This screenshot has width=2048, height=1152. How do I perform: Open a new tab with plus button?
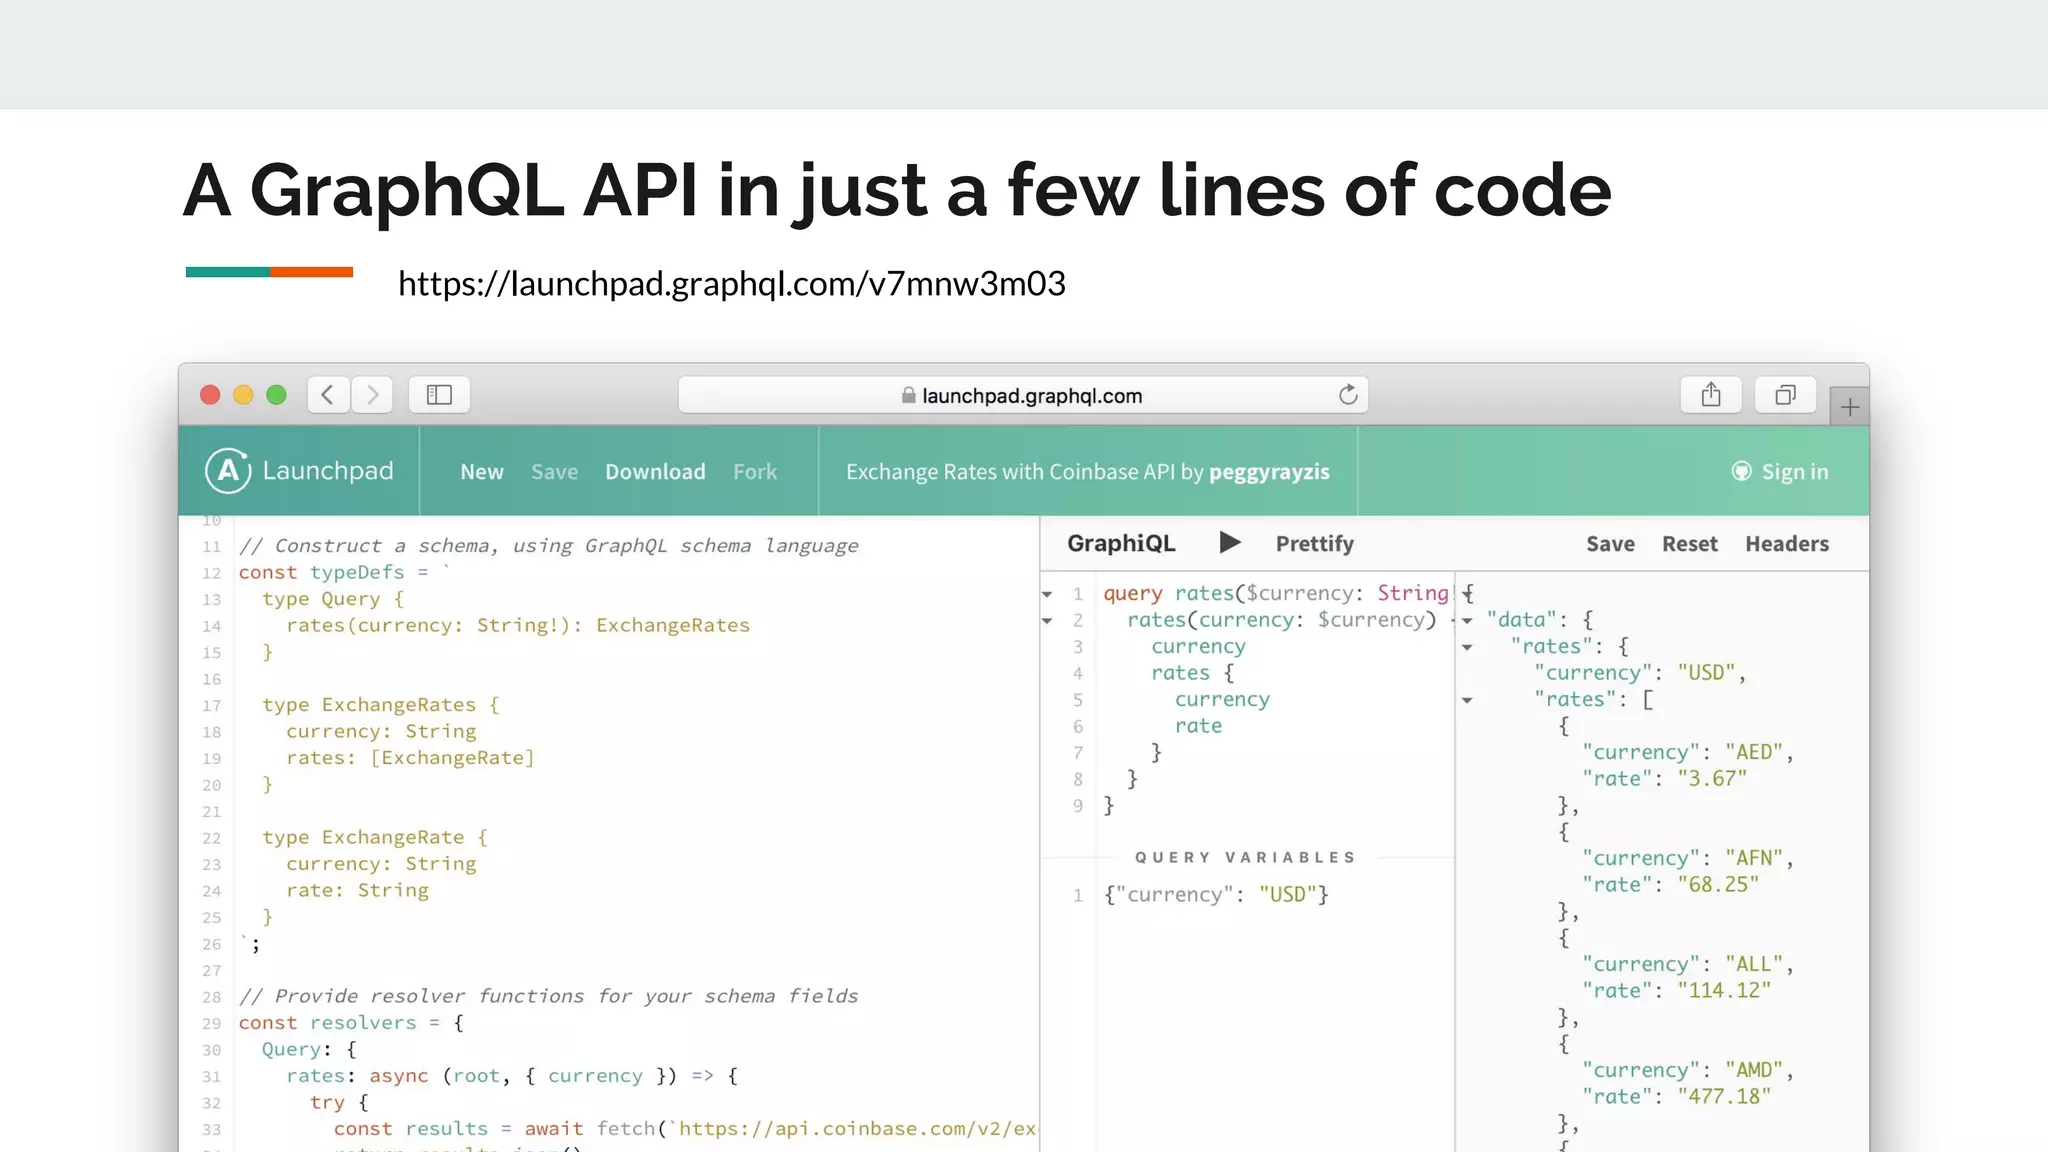pos(1850,407)
